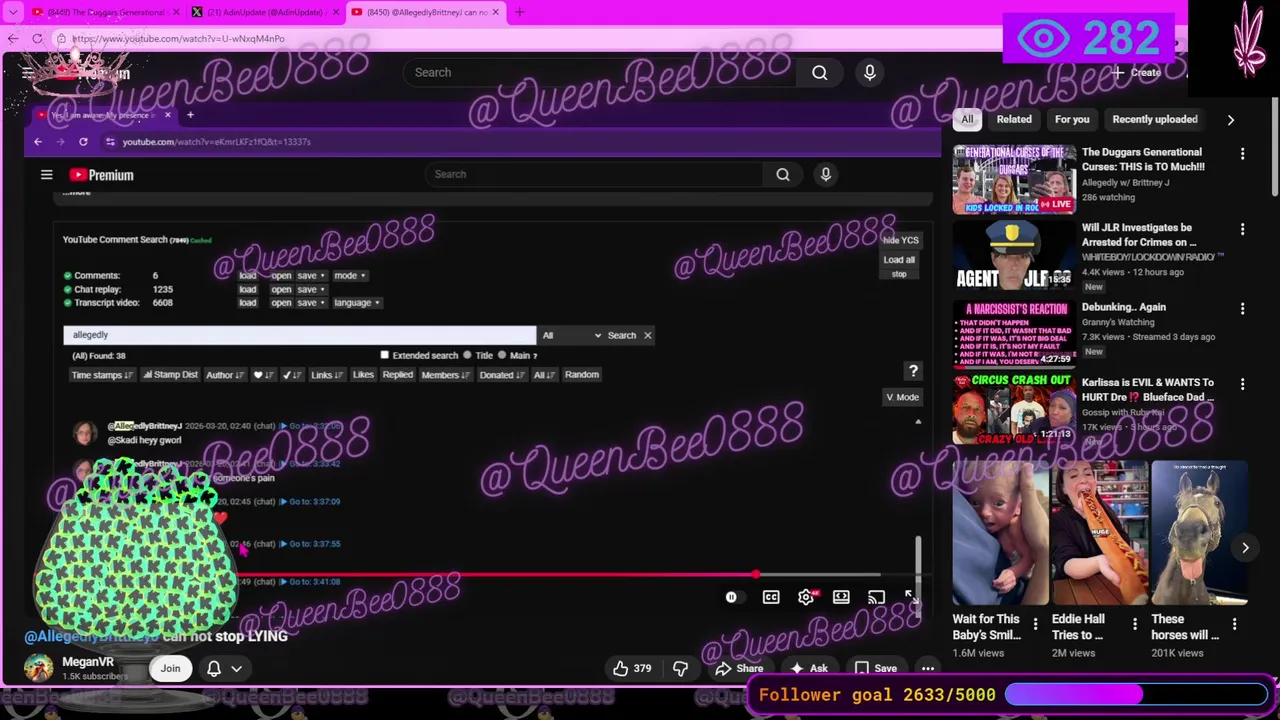Toggle the V Mode button

pos(902,397)
